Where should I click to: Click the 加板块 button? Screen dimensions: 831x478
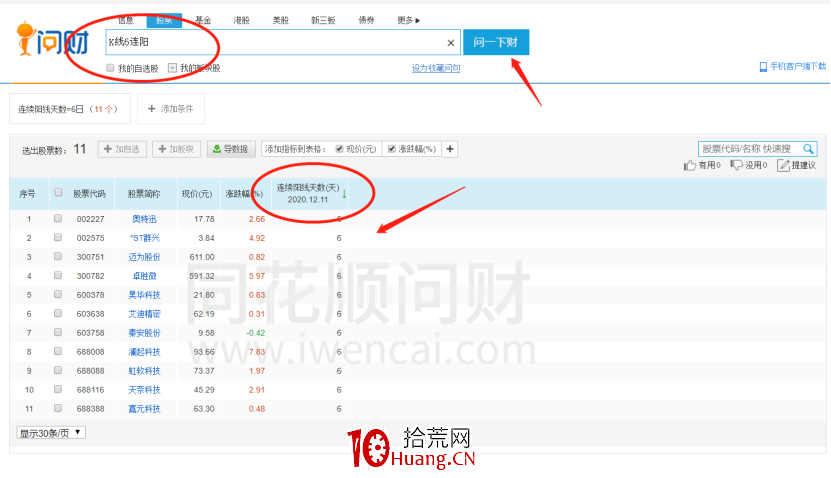(x=176, y=149)
